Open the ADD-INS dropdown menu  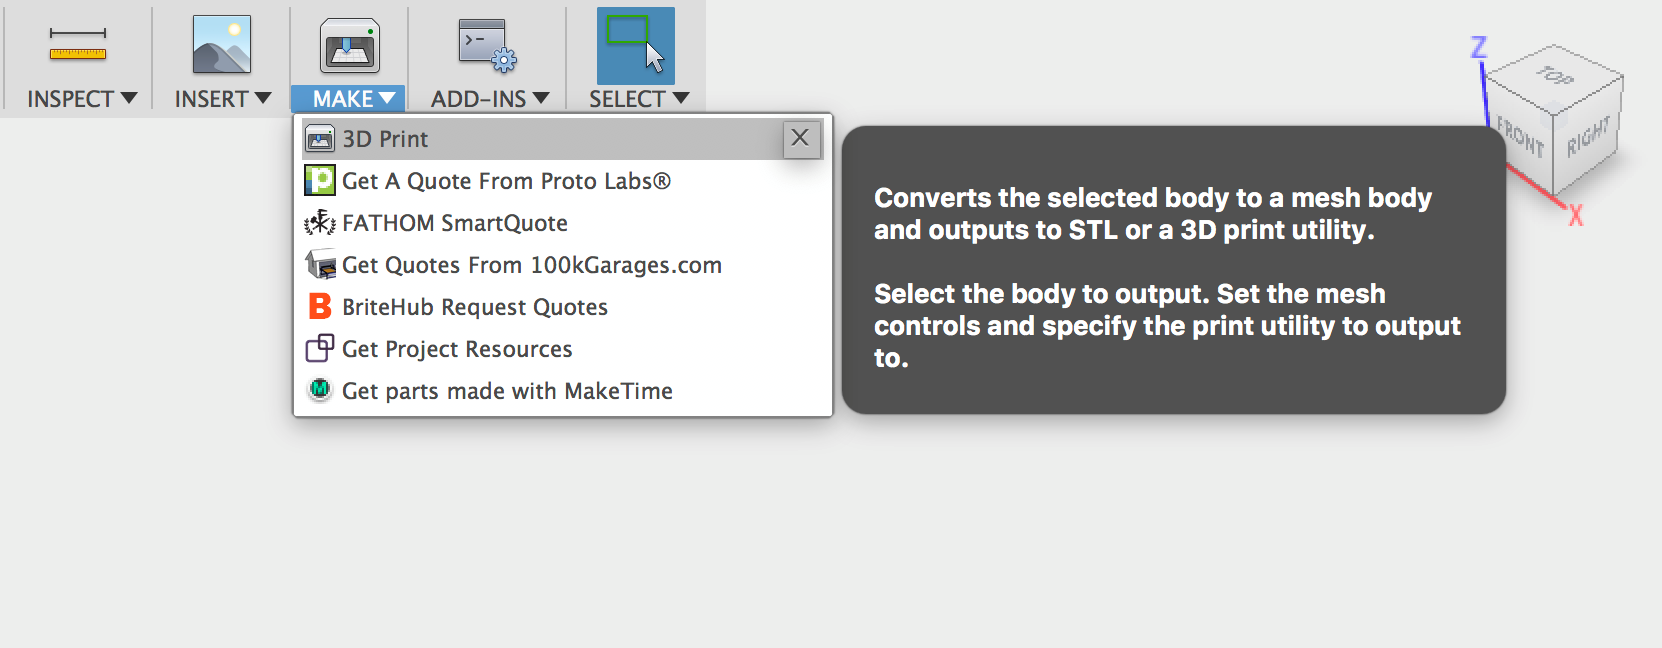tap(490, 98)
